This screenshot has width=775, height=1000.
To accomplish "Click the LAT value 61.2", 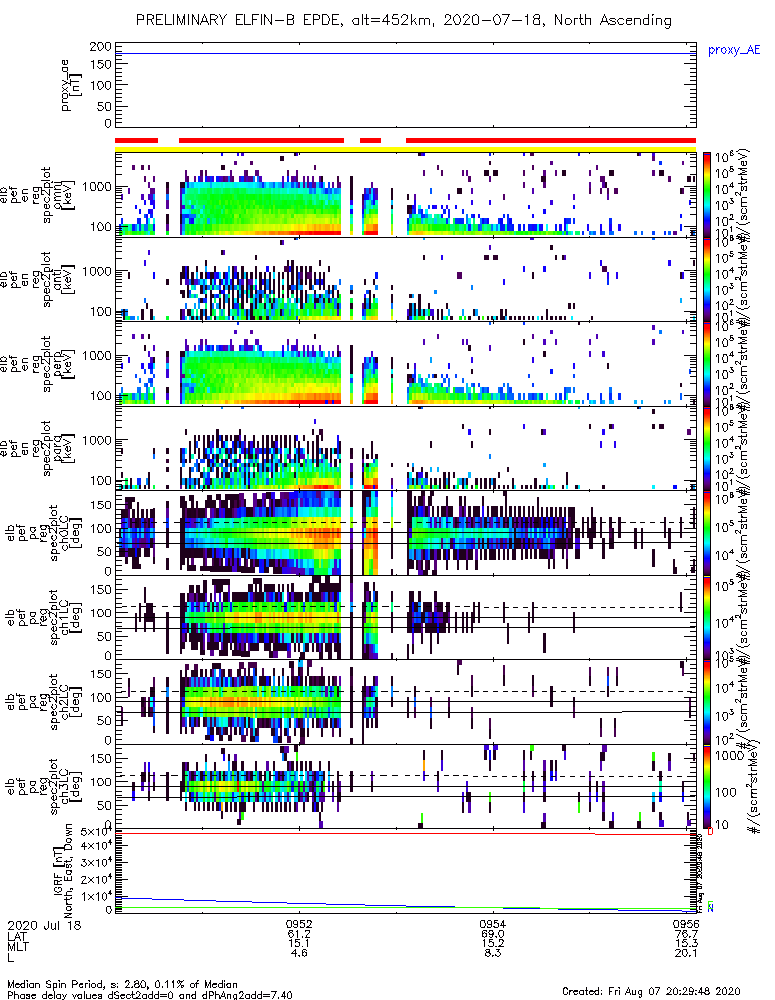I will [299, 934].
